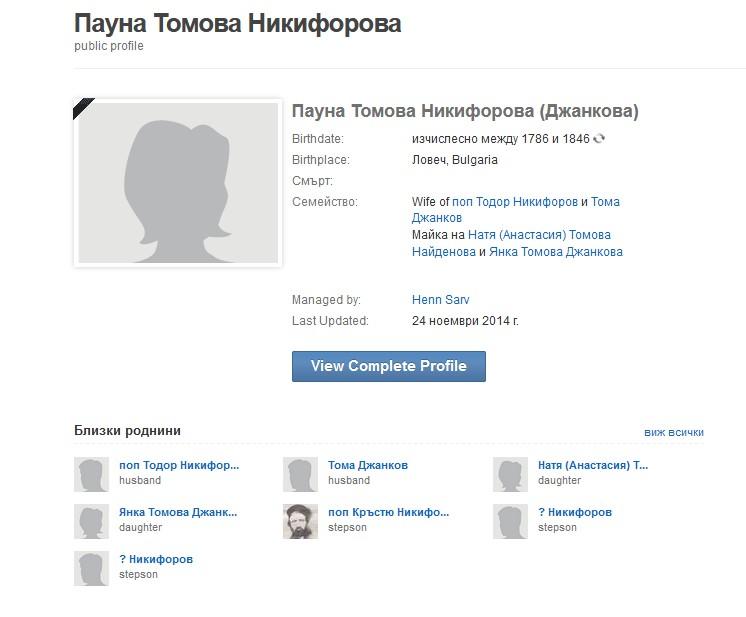Click the View Complete Profile button
Screen dimensions: 746x617
click(388, 366)
